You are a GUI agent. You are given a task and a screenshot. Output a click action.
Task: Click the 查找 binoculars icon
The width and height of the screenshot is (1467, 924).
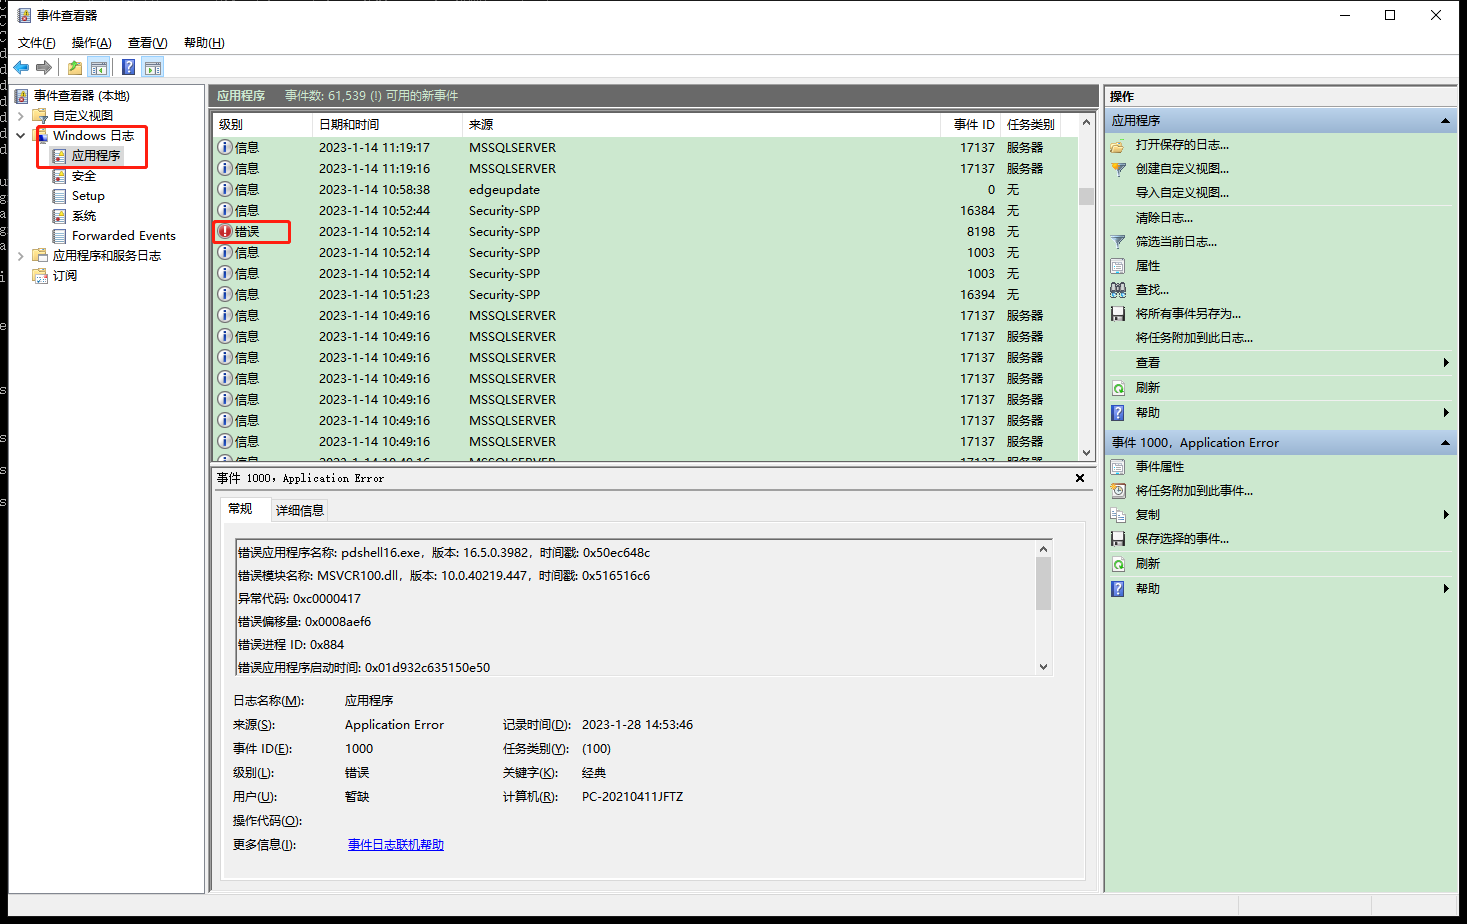click(x=1118, y=290)
